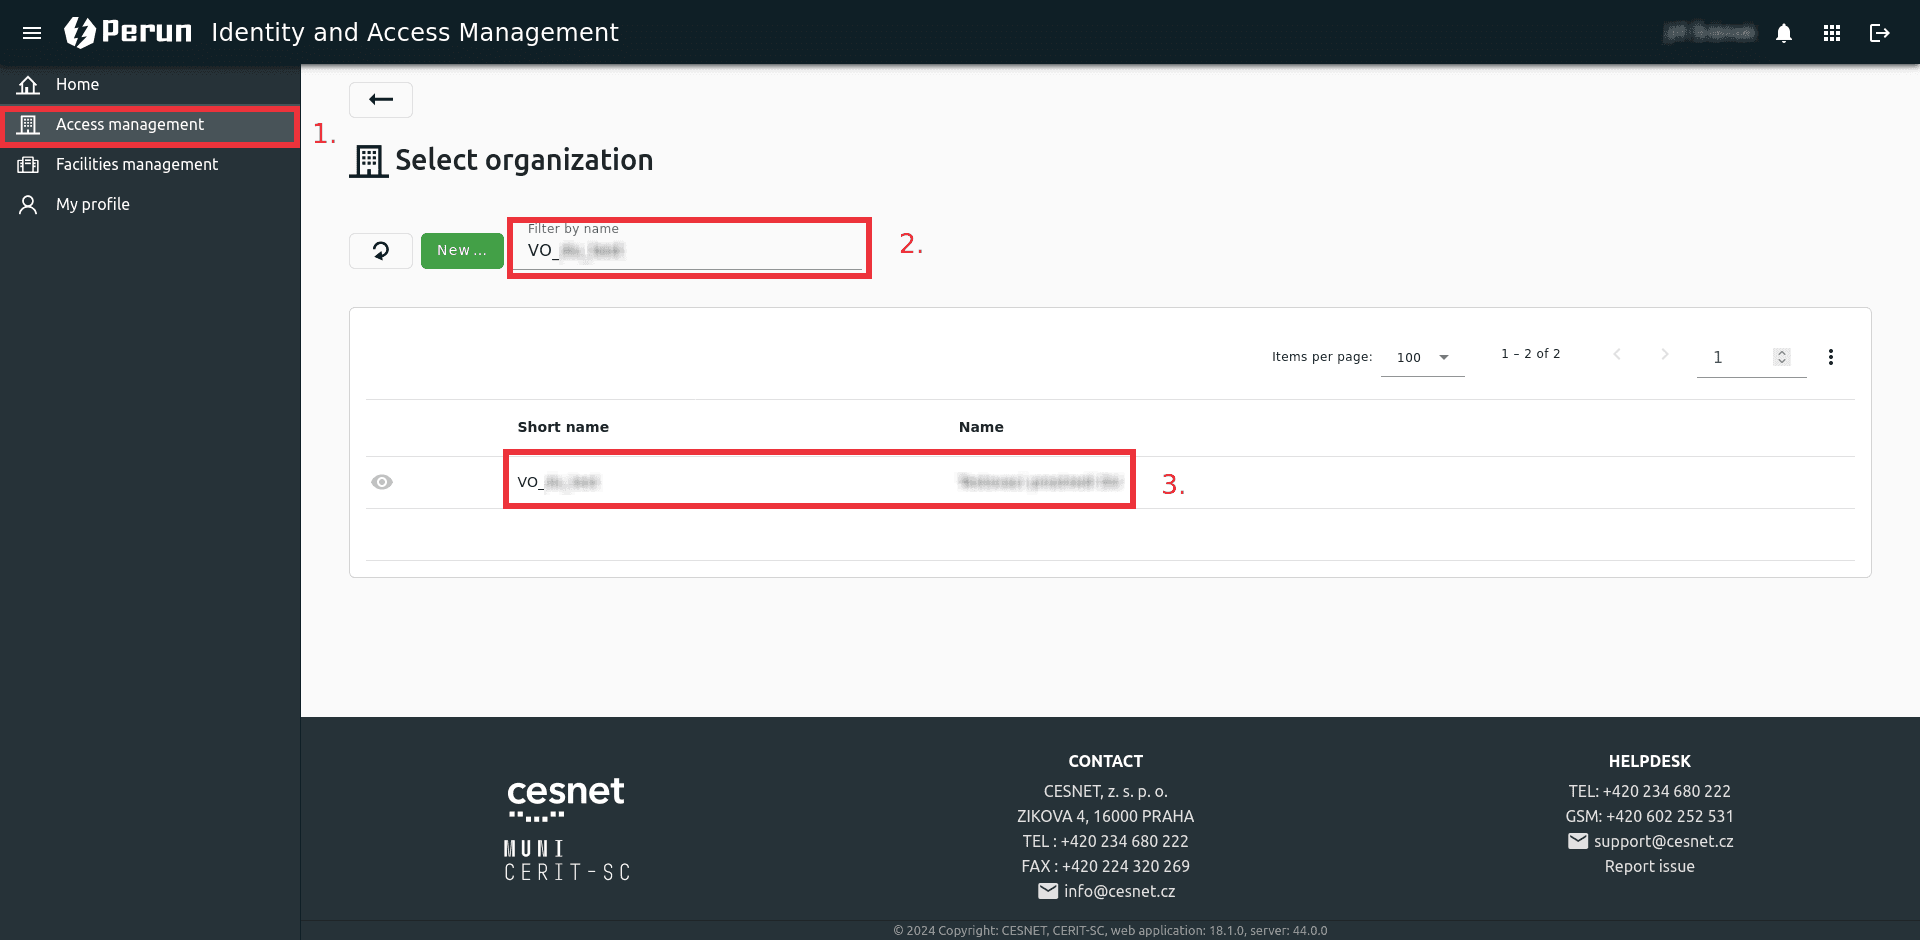Click the green New button

coord(461,251)
